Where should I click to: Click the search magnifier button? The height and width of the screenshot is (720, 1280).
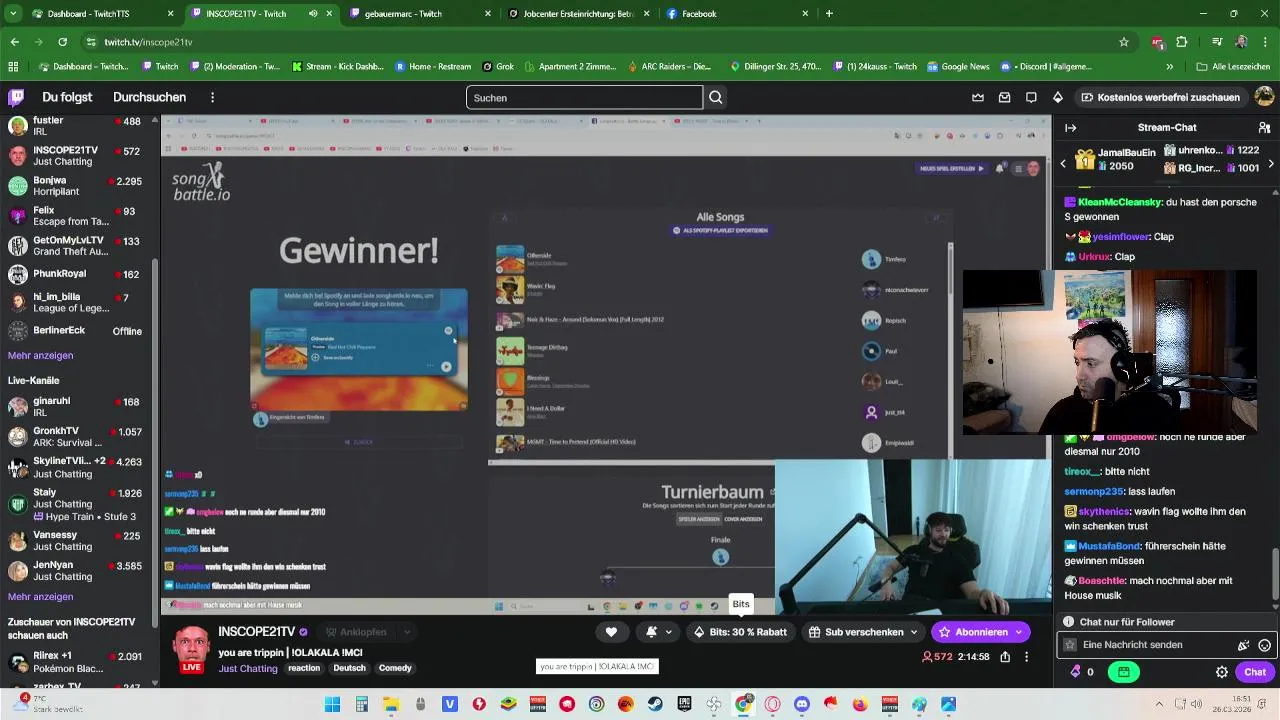pos(716,97)
